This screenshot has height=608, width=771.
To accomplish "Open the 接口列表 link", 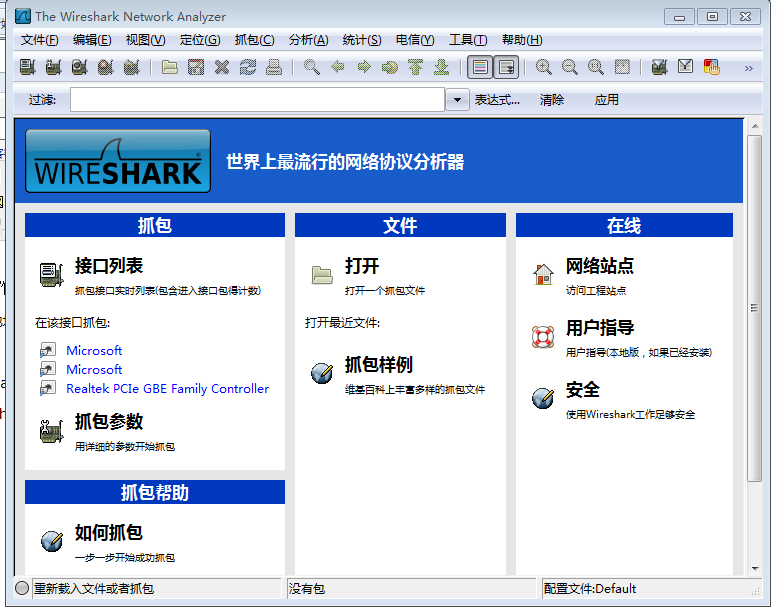I will pyautogui.click(x=109, y=266).
